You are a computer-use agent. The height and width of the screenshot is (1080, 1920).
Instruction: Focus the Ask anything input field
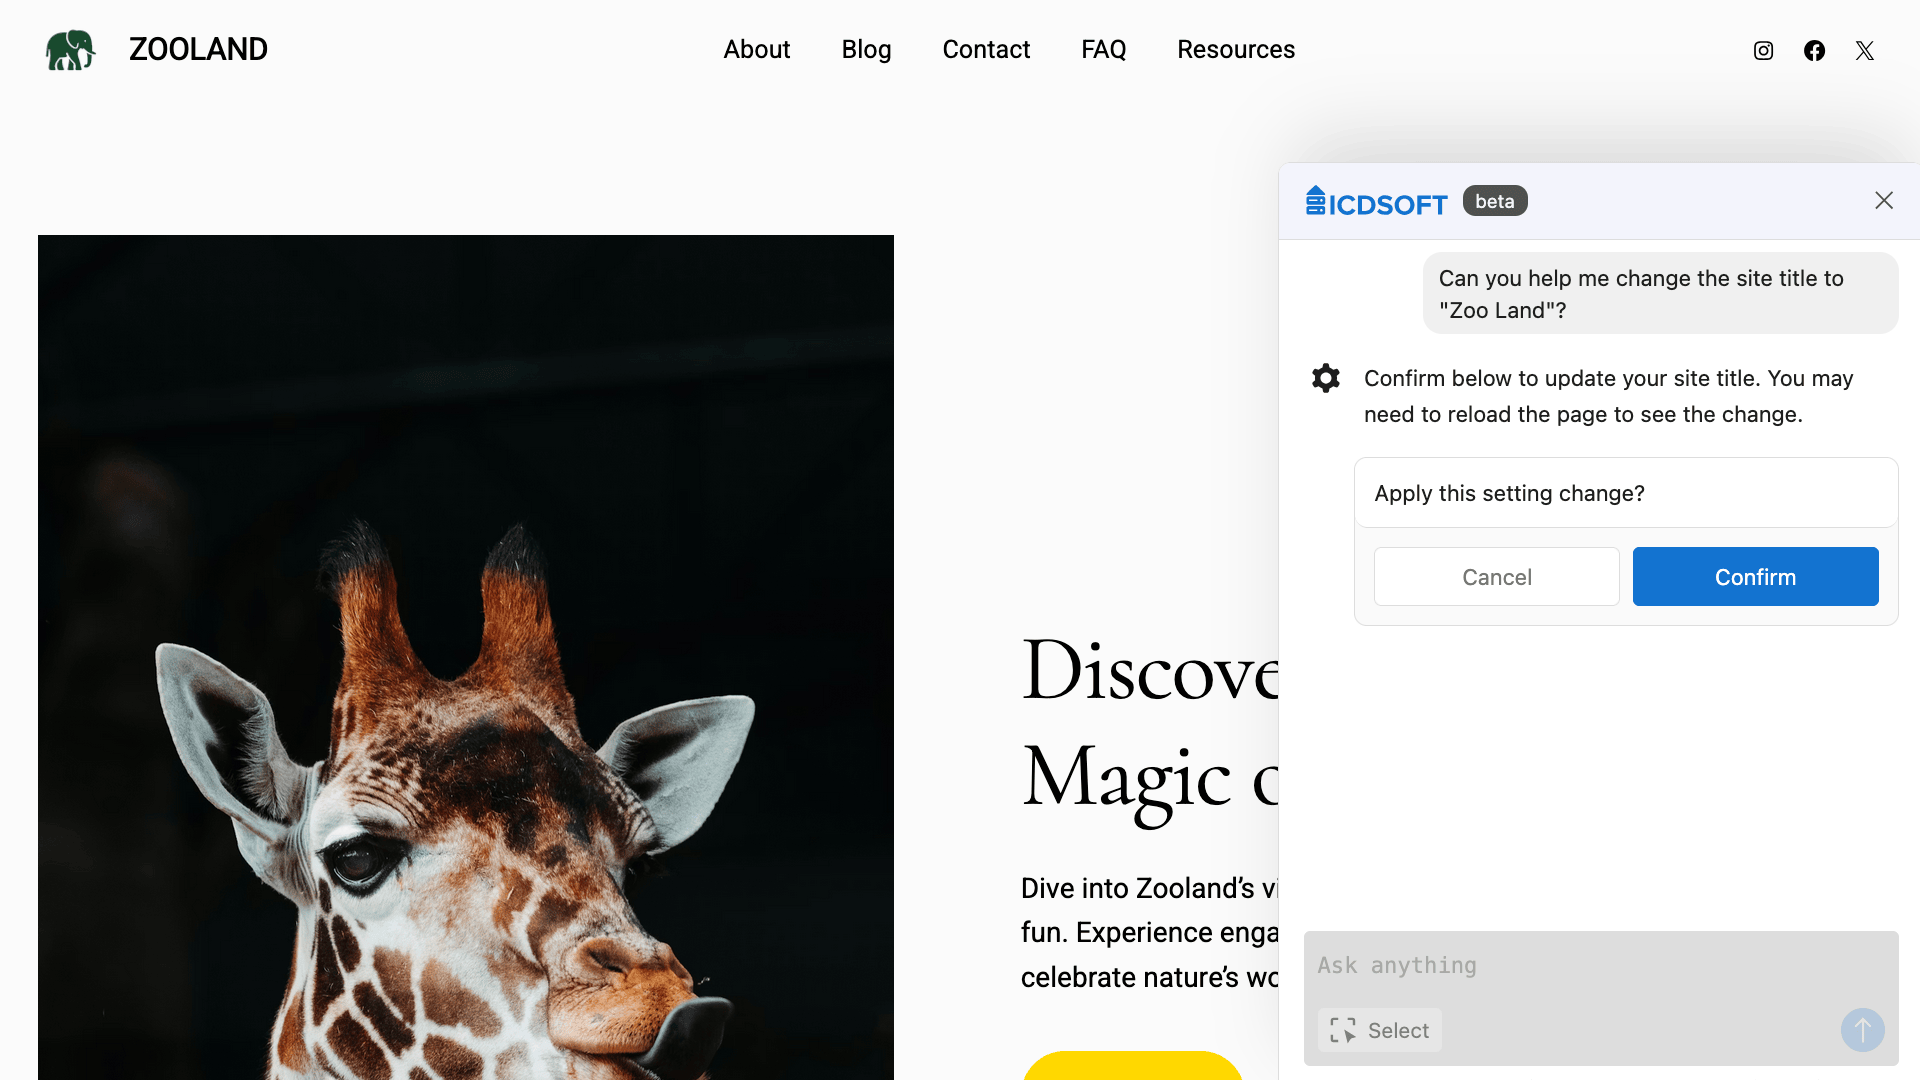(x=1600, y=966)
